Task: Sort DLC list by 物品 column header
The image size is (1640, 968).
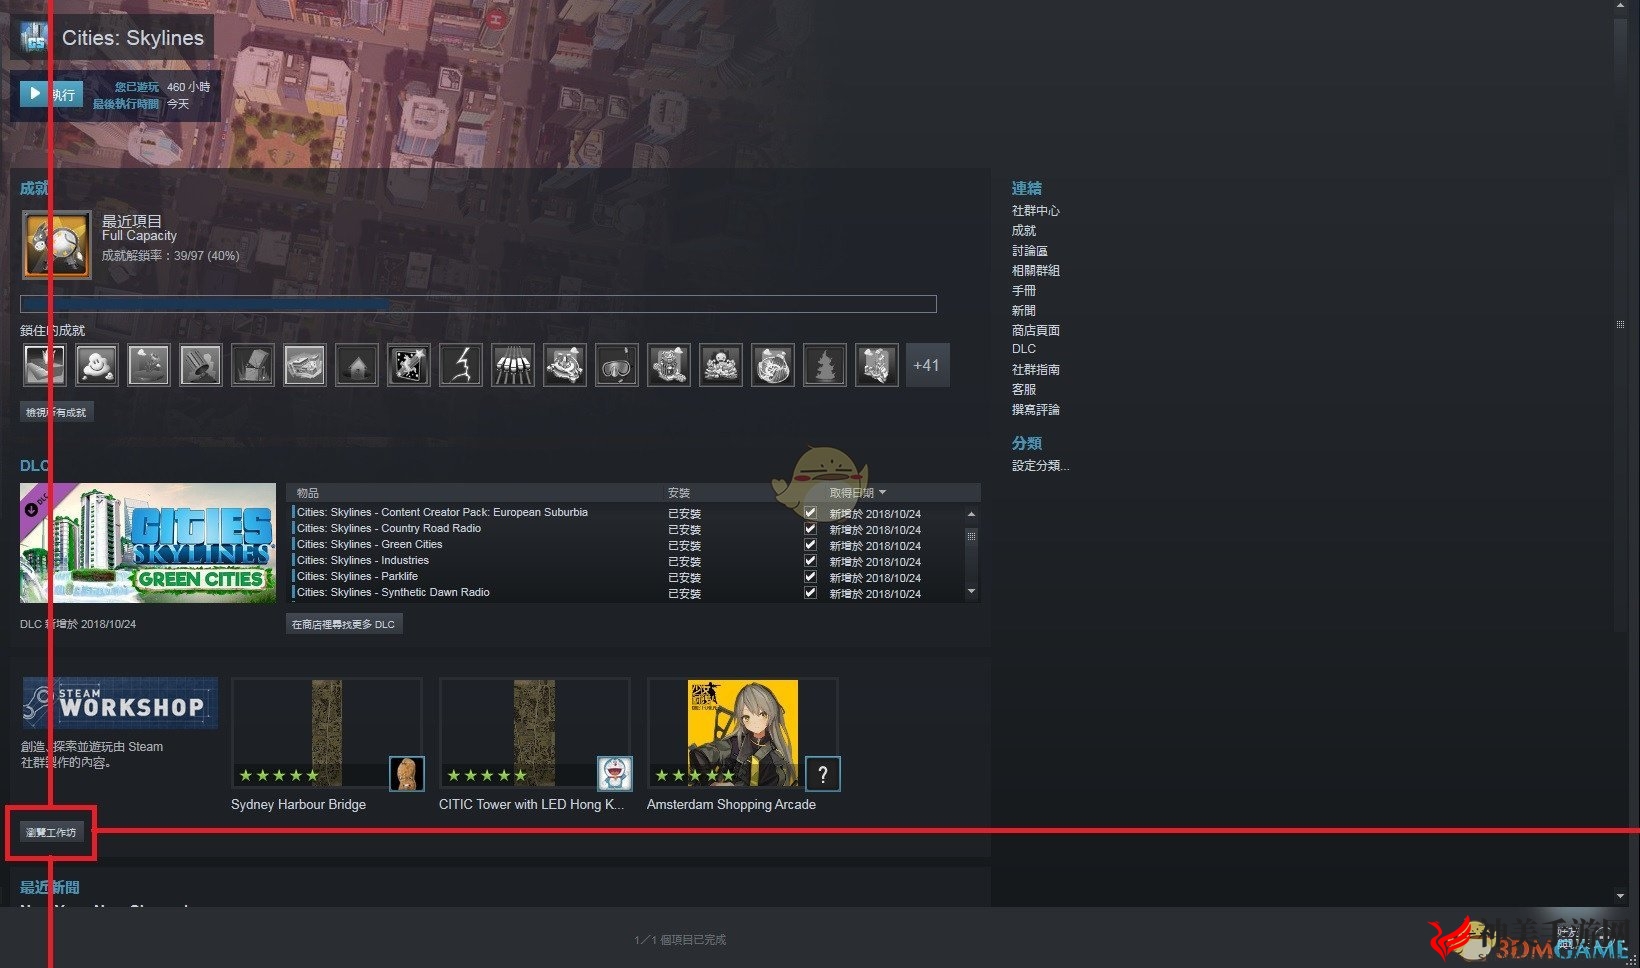Action: click(x=308, y=493)
